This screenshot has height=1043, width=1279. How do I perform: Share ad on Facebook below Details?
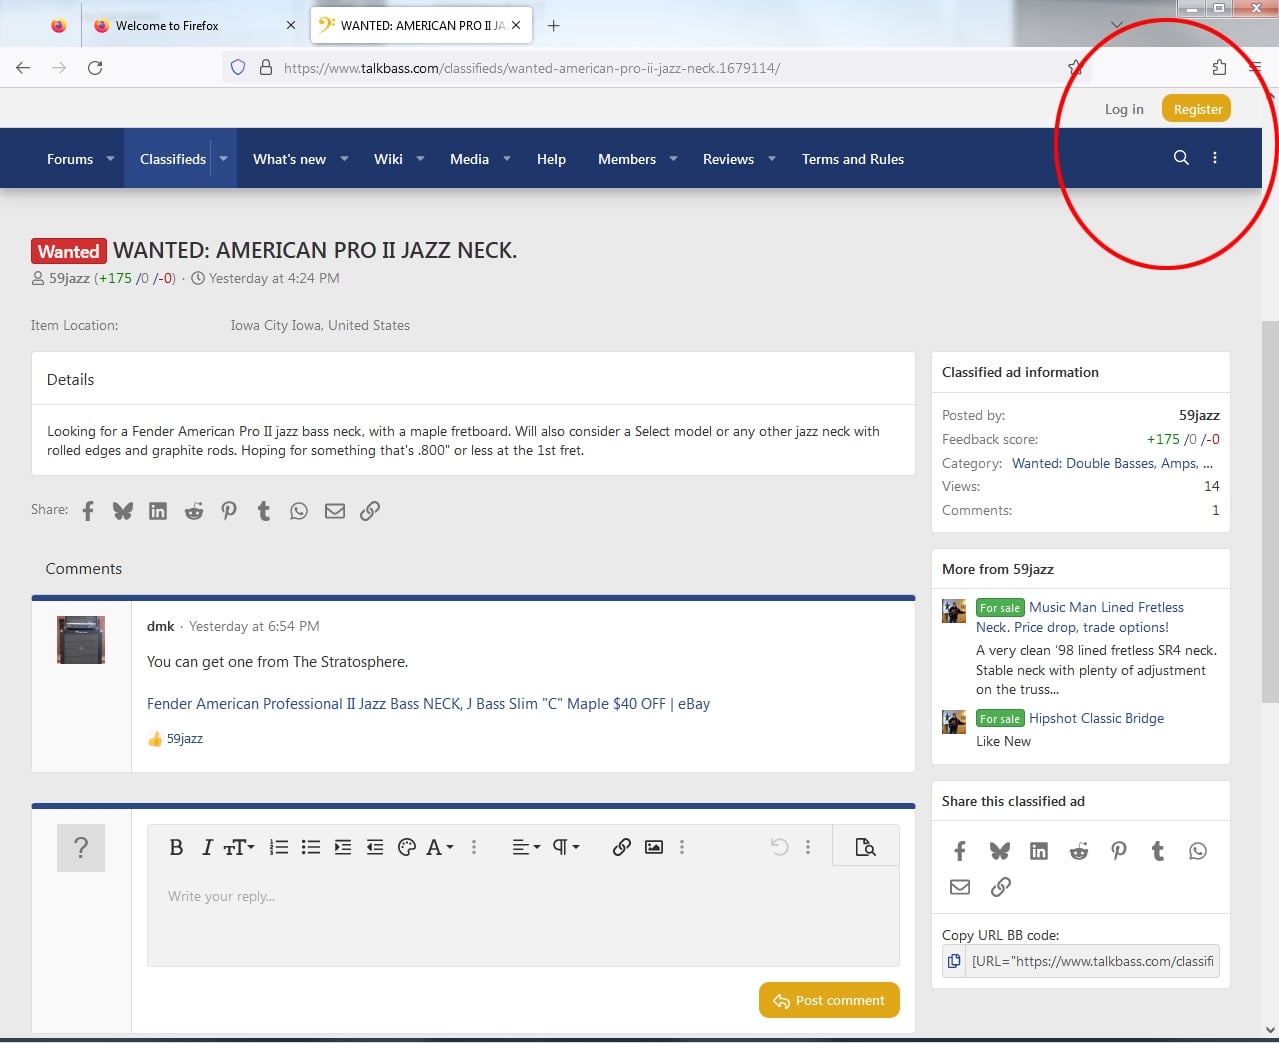pos(88,511)
